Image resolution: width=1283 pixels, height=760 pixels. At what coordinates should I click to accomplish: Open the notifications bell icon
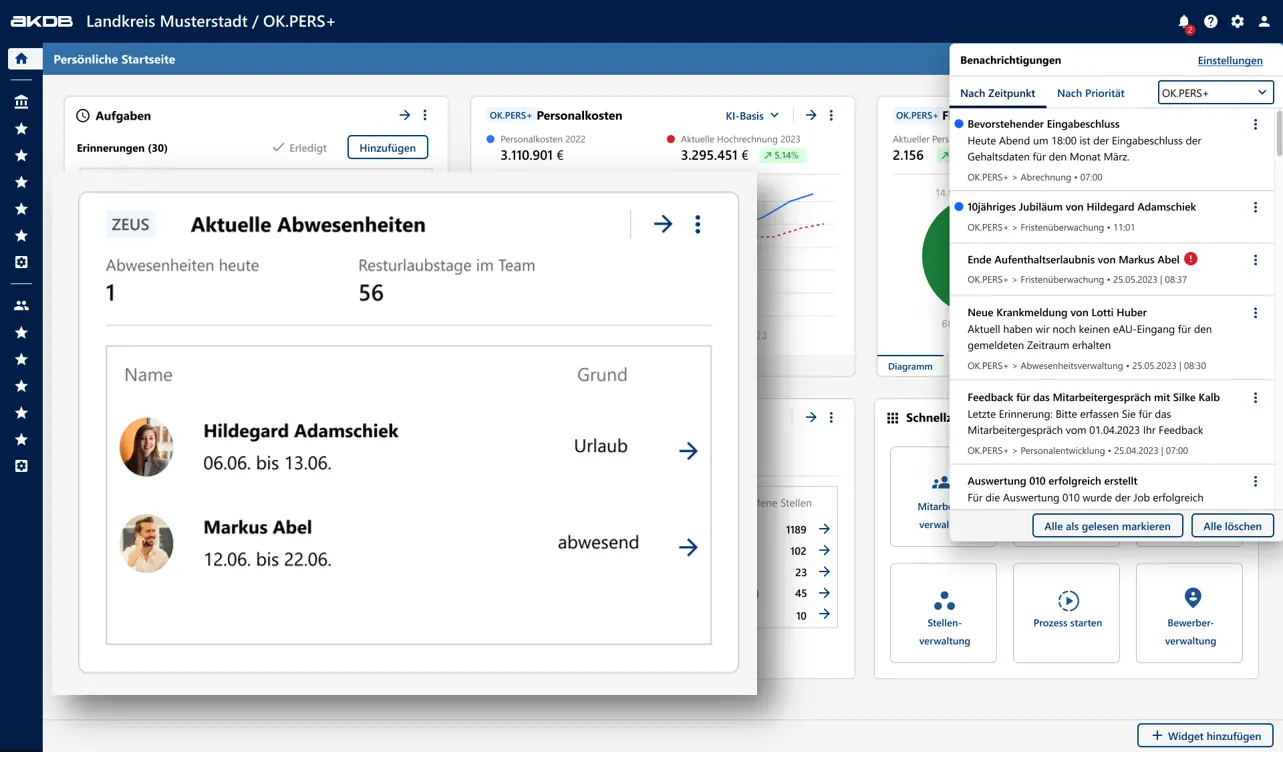point(1184,21)
